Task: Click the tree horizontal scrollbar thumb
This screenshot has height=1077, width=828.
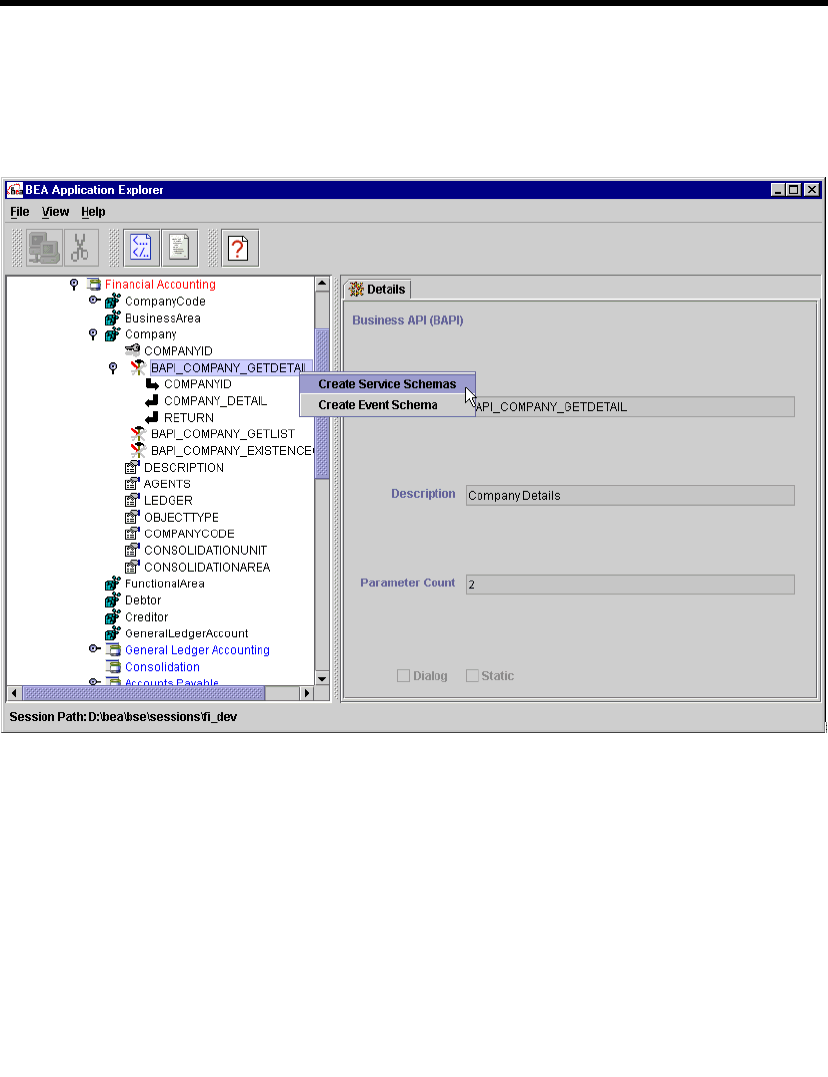Action: [144, 693]
